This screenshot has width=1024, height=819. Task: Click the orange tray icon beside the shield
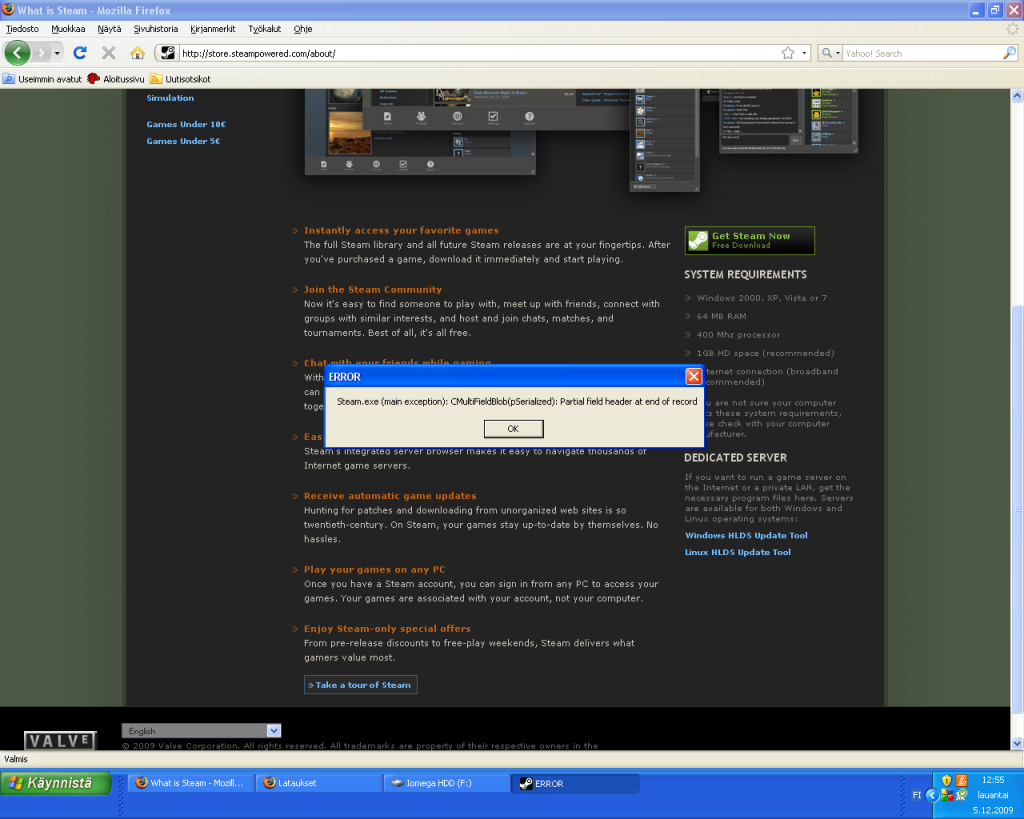tap(961, 780)
